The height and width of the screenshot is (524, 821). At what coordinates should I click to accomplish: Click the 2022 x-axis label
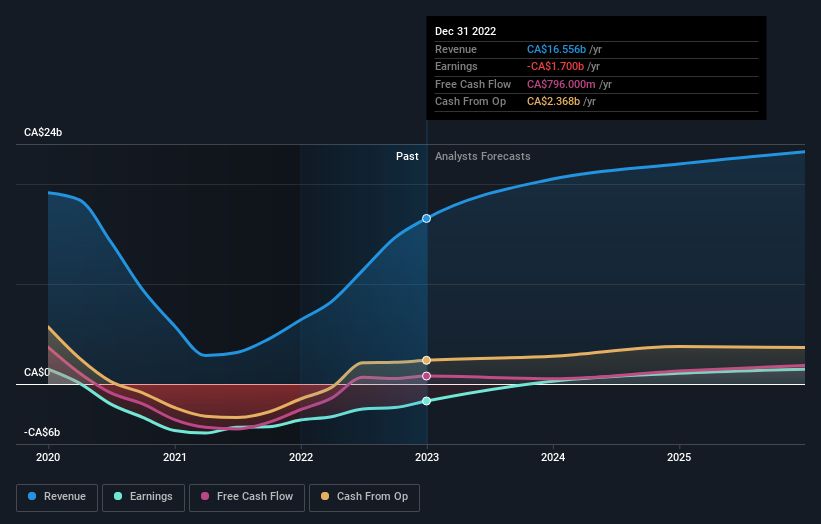pos(301,457)
